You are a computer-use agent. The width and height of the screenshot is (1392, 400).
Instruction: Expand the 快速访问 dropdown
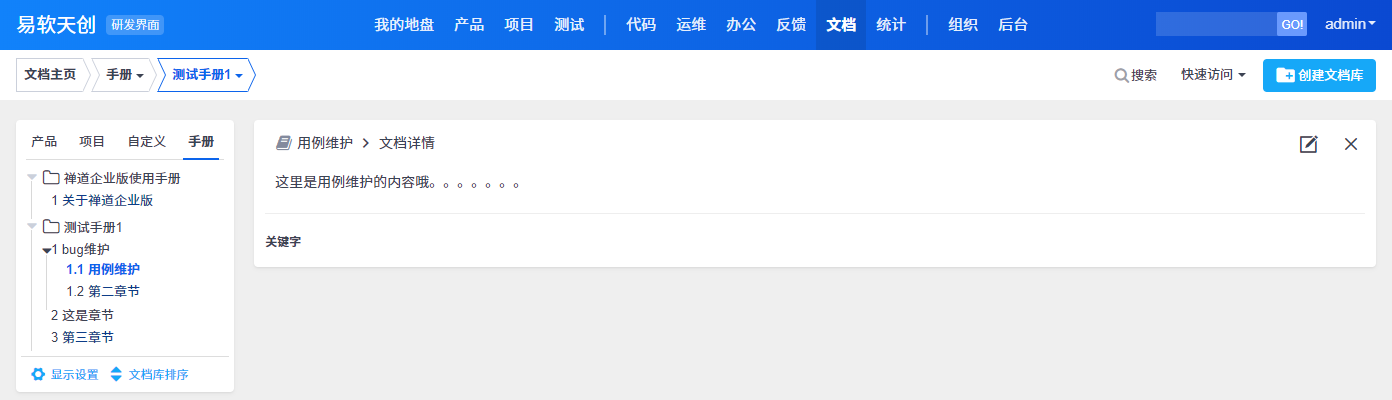click(1213, 75)
